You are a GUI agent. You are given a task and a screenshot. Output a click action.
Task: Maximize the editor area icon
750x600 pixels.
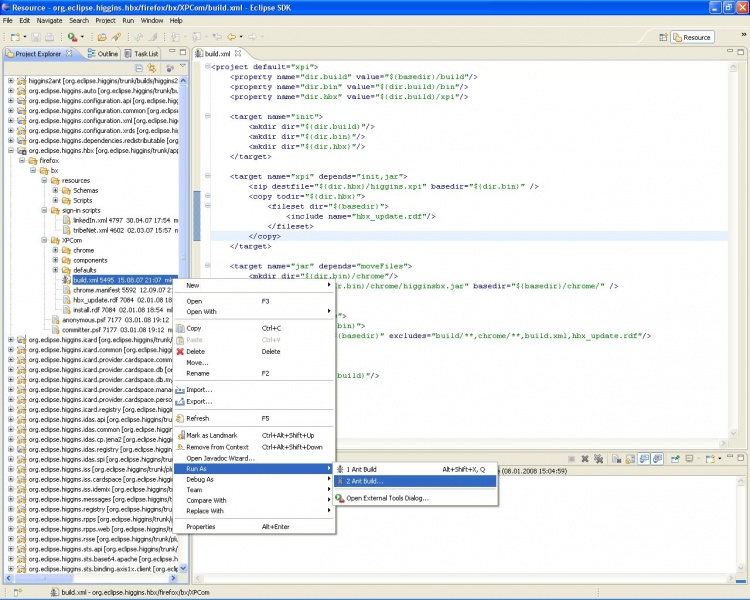click(740, 51)
